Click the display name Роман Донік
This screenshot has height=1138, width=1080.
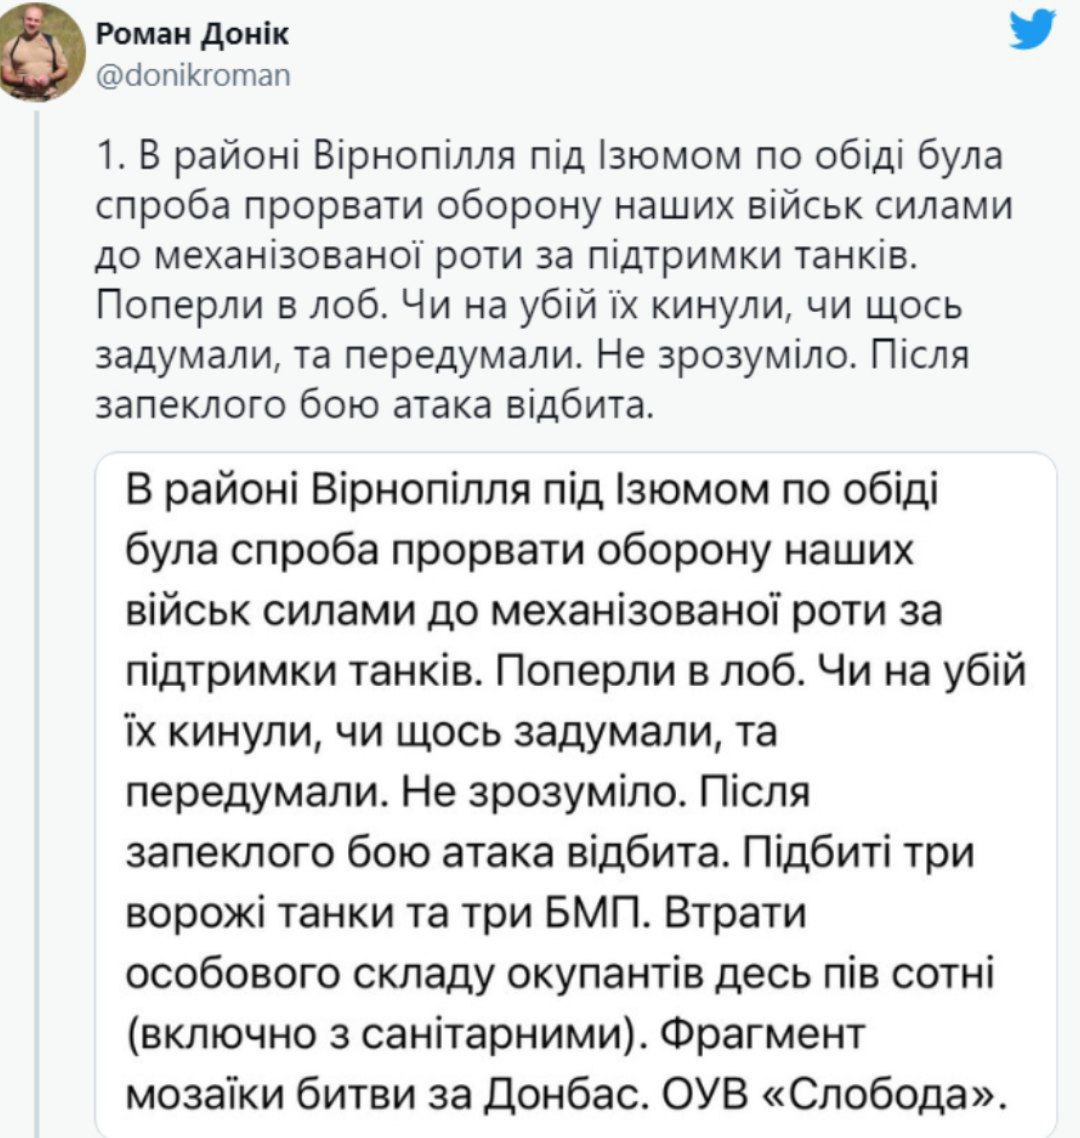[192, 33]
